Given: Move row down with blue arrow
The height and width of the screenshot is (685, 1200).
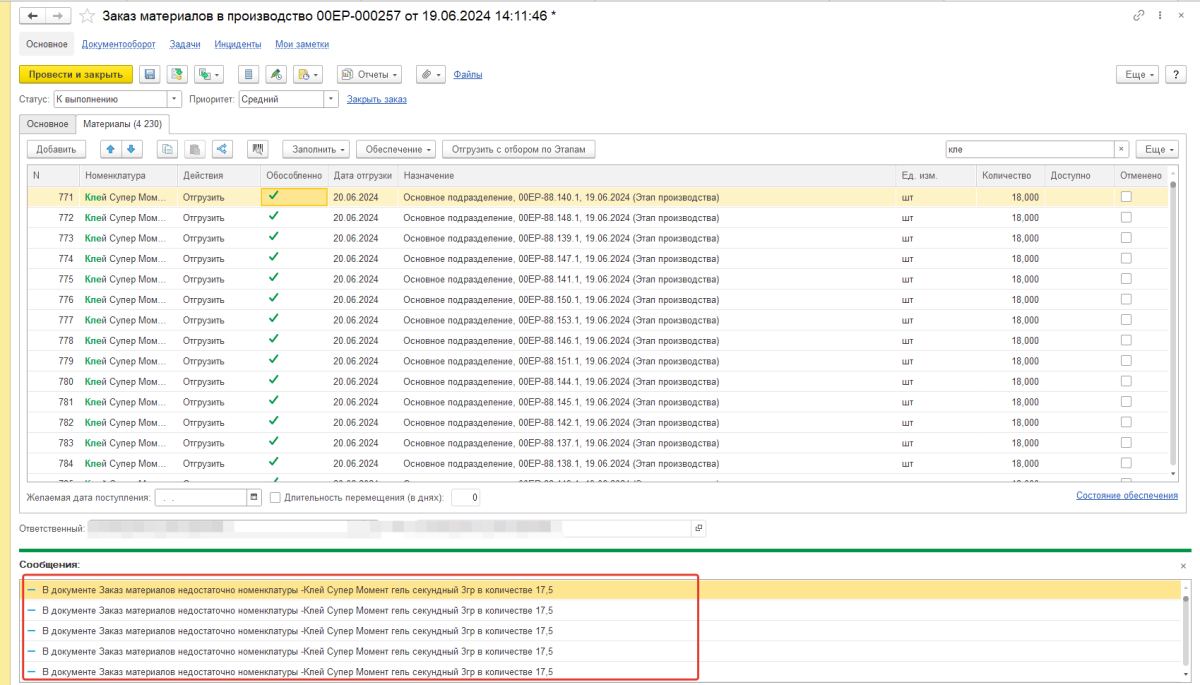Looking at the screenshot, I should tap(130, 149).
